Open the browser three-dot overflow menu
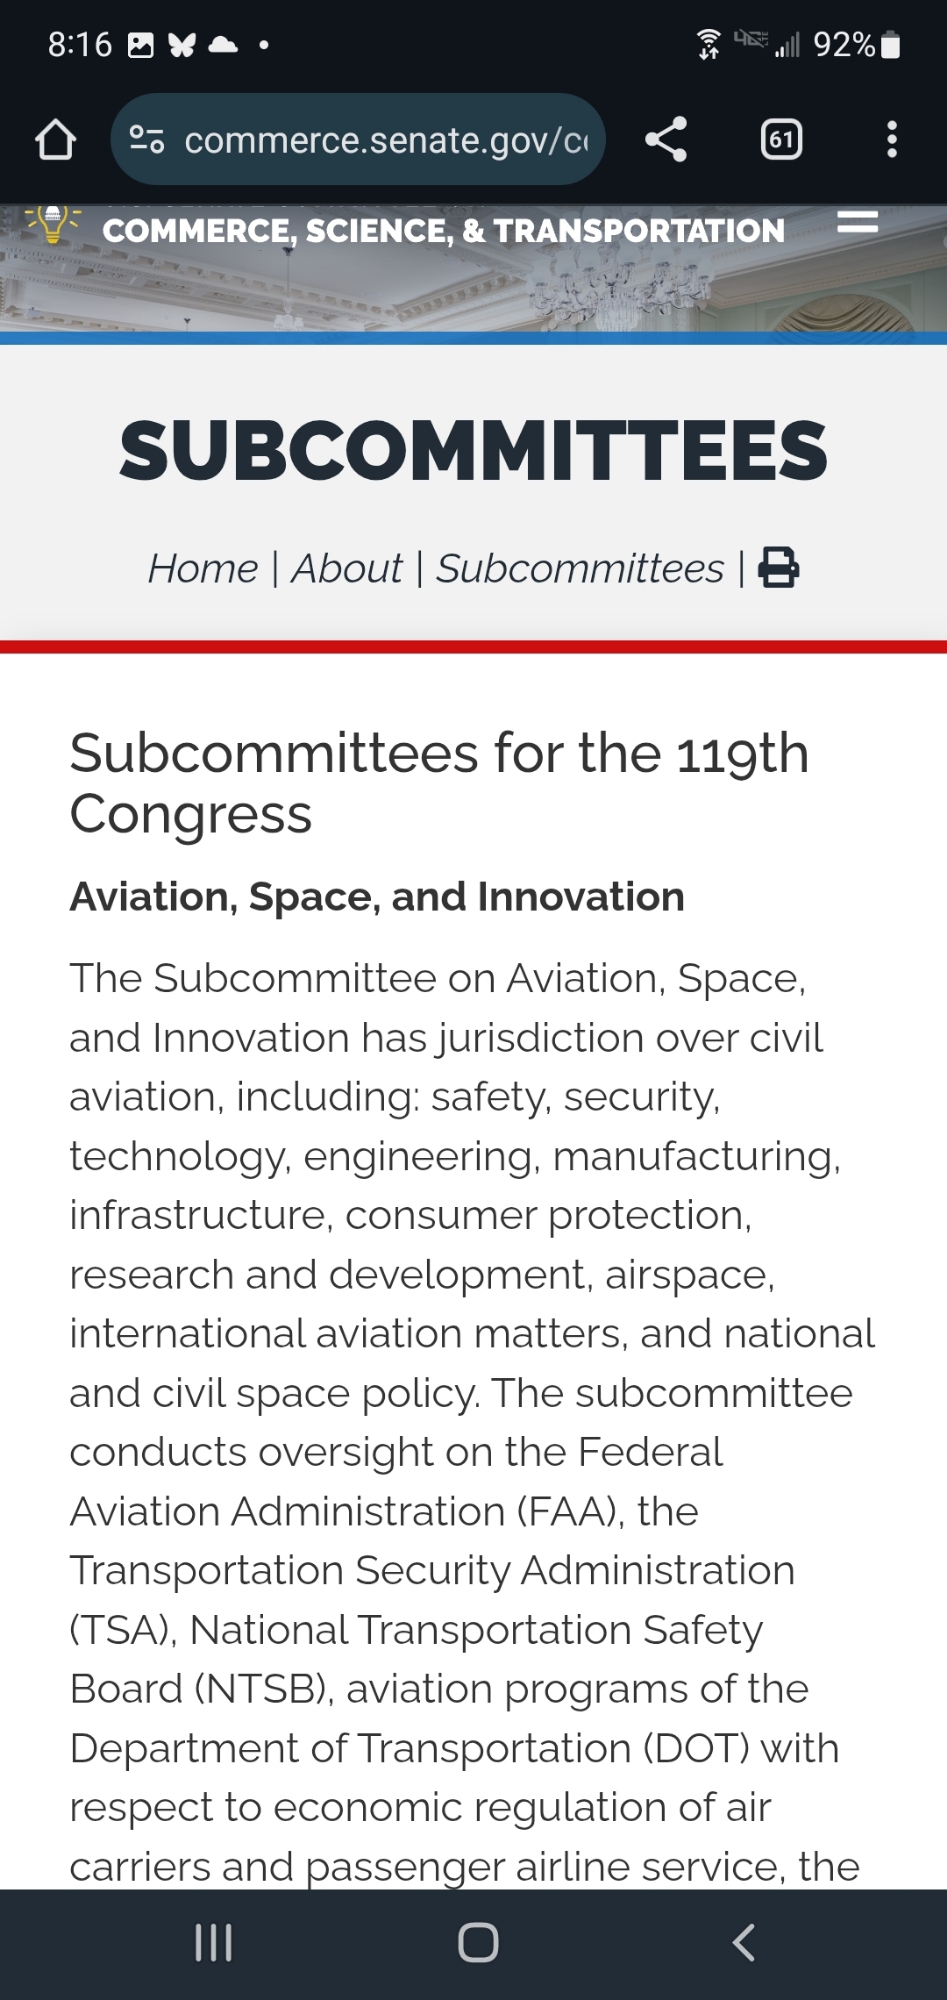947x2000 pixels. 892,139
